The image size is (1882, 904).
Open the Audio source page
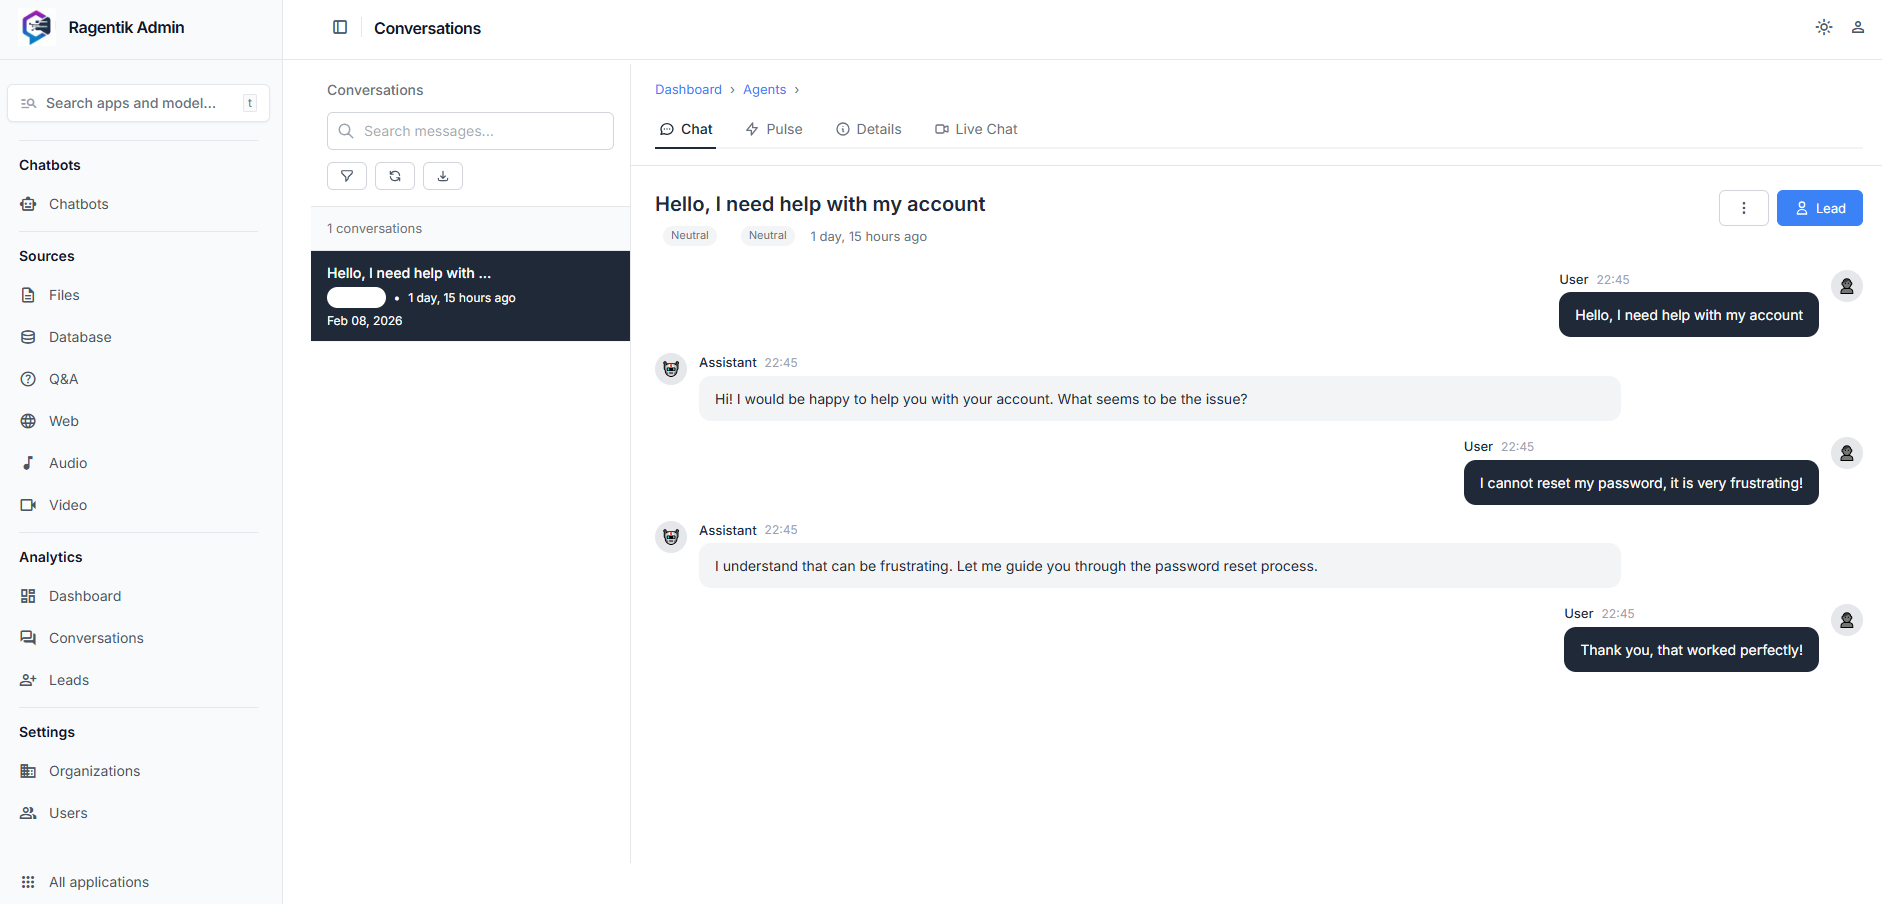tap(68, 463)
